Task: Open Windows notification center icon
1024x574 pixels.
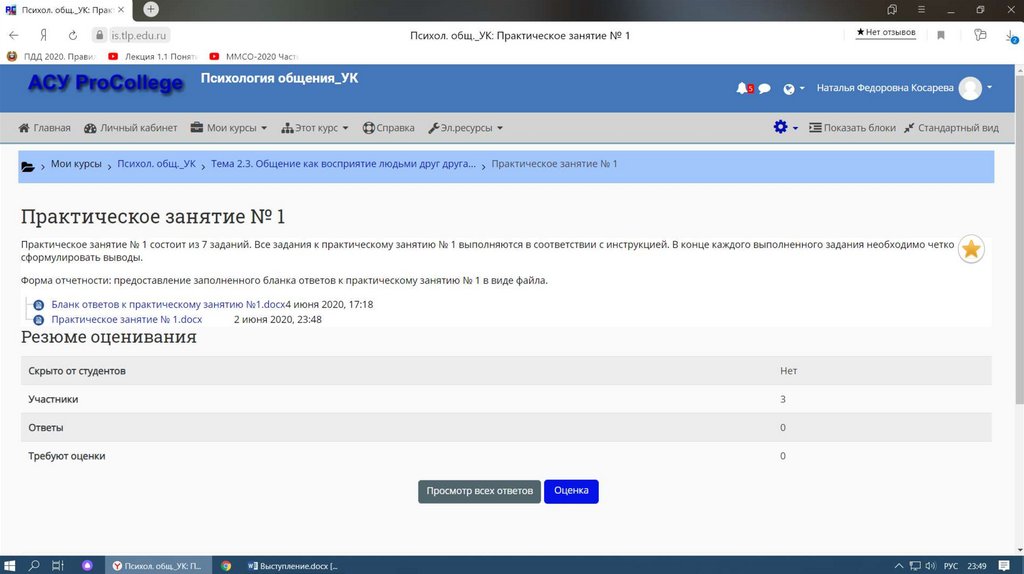Action: tap(1004, 566)
